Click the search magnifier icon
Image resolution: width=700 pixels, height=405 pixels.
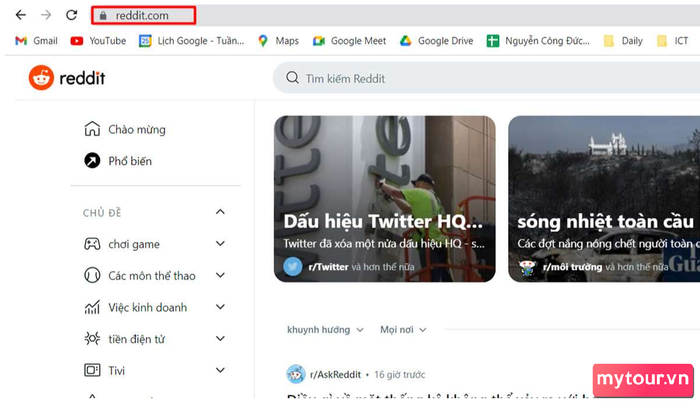tap(292, 78)
